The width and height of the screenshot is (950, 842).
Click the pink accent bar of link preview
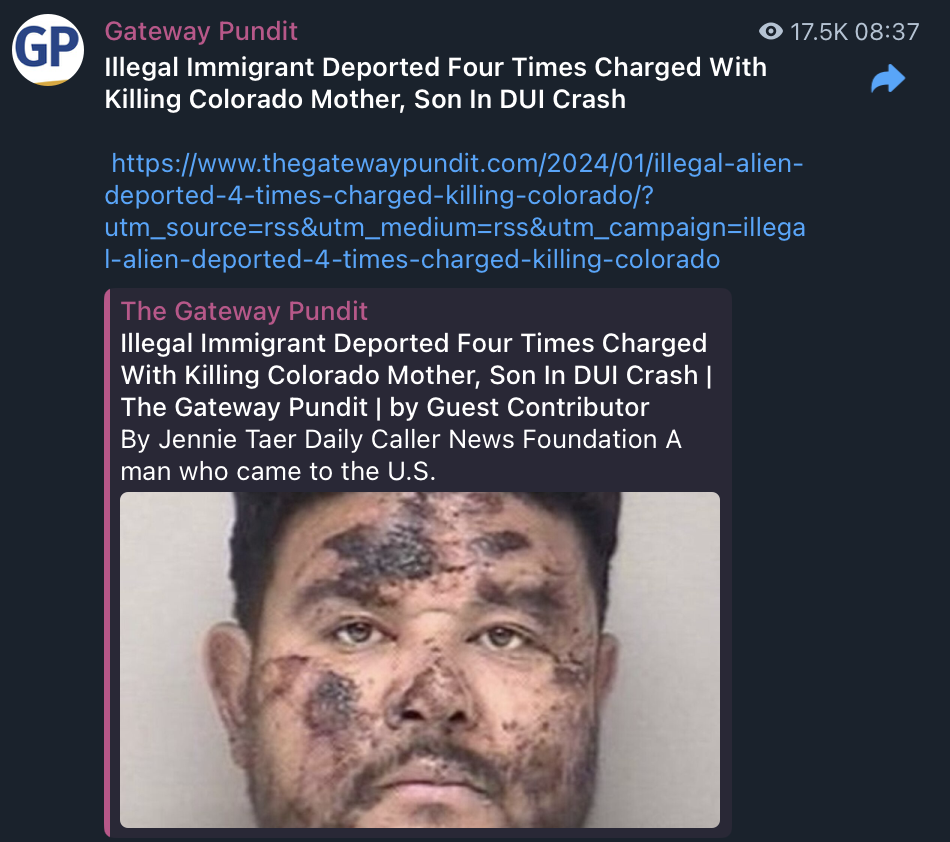[107, 563]
